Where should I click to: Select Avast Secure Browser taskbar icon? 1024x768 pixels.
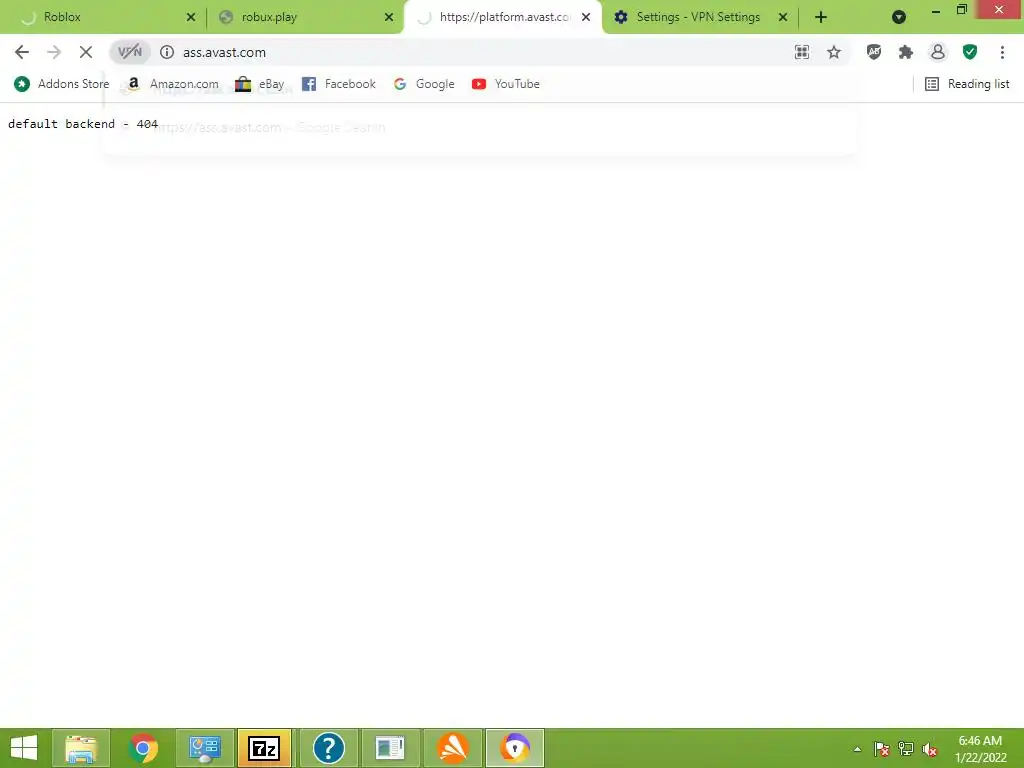[x=515, y=748]
